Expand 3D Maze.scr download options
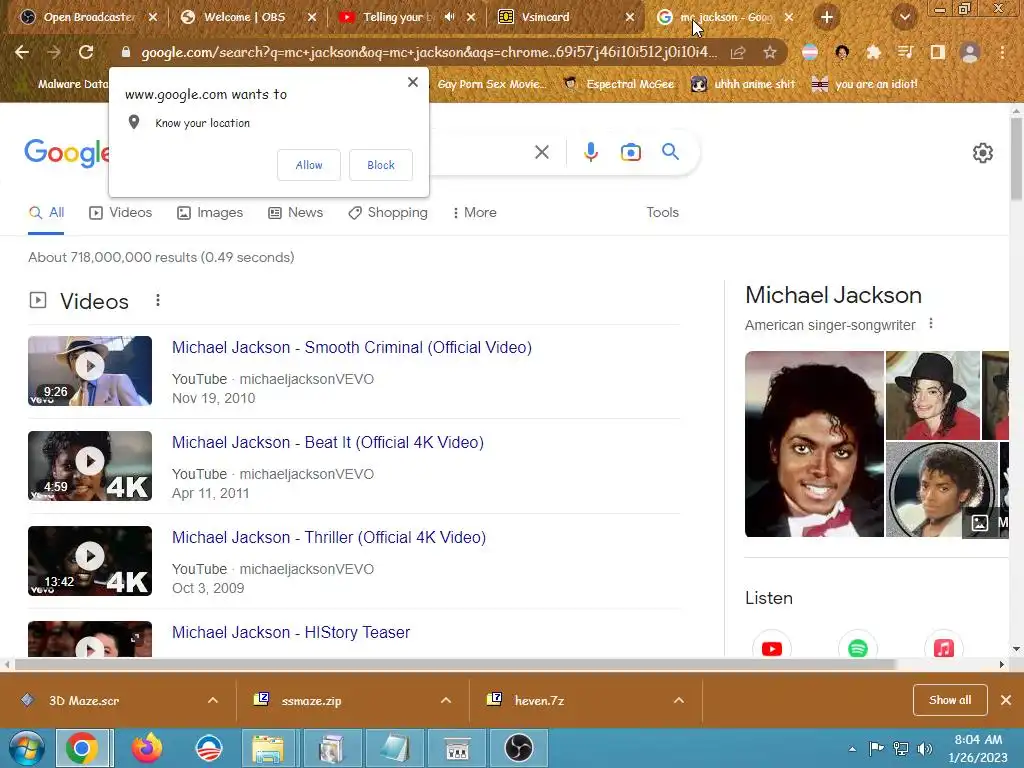 click(212, 700)
